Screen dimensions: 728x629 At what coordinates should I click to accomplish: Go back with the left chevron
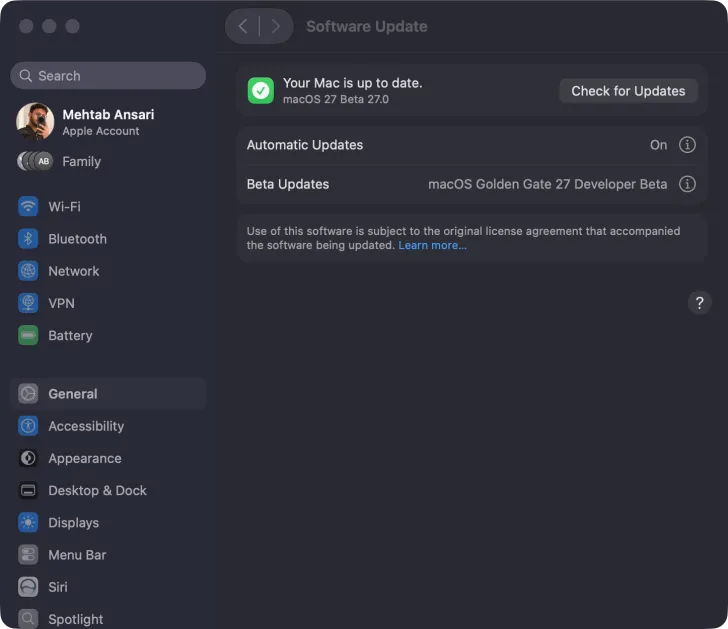pos(243,26)
